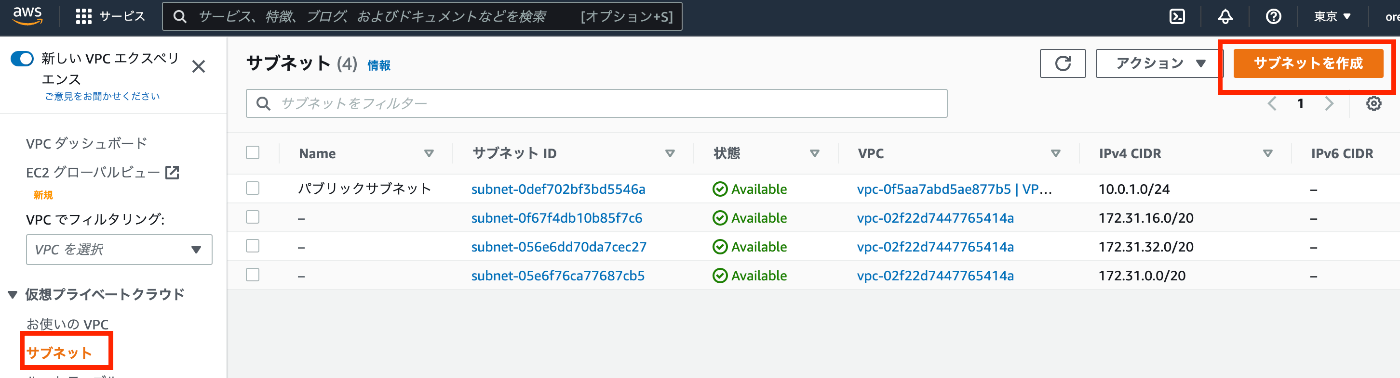Open table preferences gear icon
The width and height of the screenshot is (1400, 378).
(x=1374, y=104)
